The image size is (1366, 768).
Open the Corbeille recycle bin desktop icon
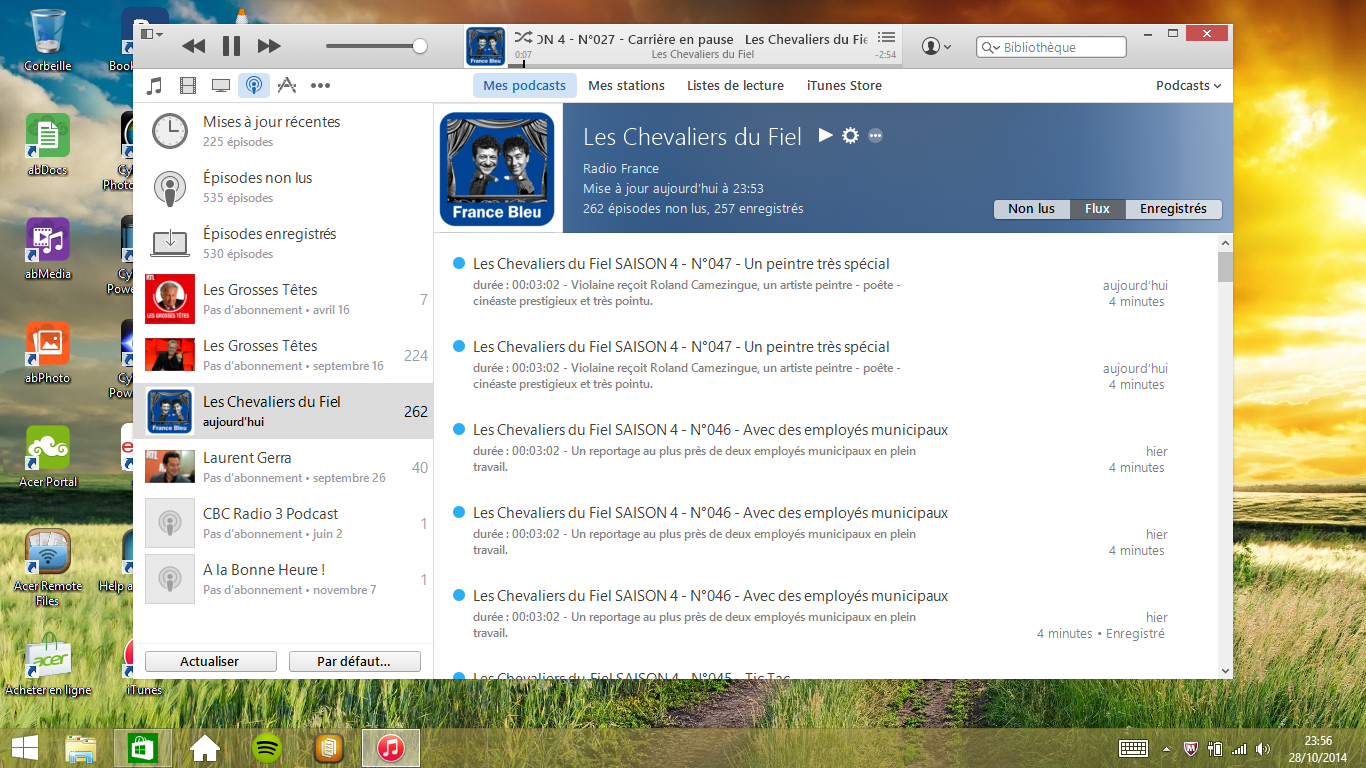[48, 41]
